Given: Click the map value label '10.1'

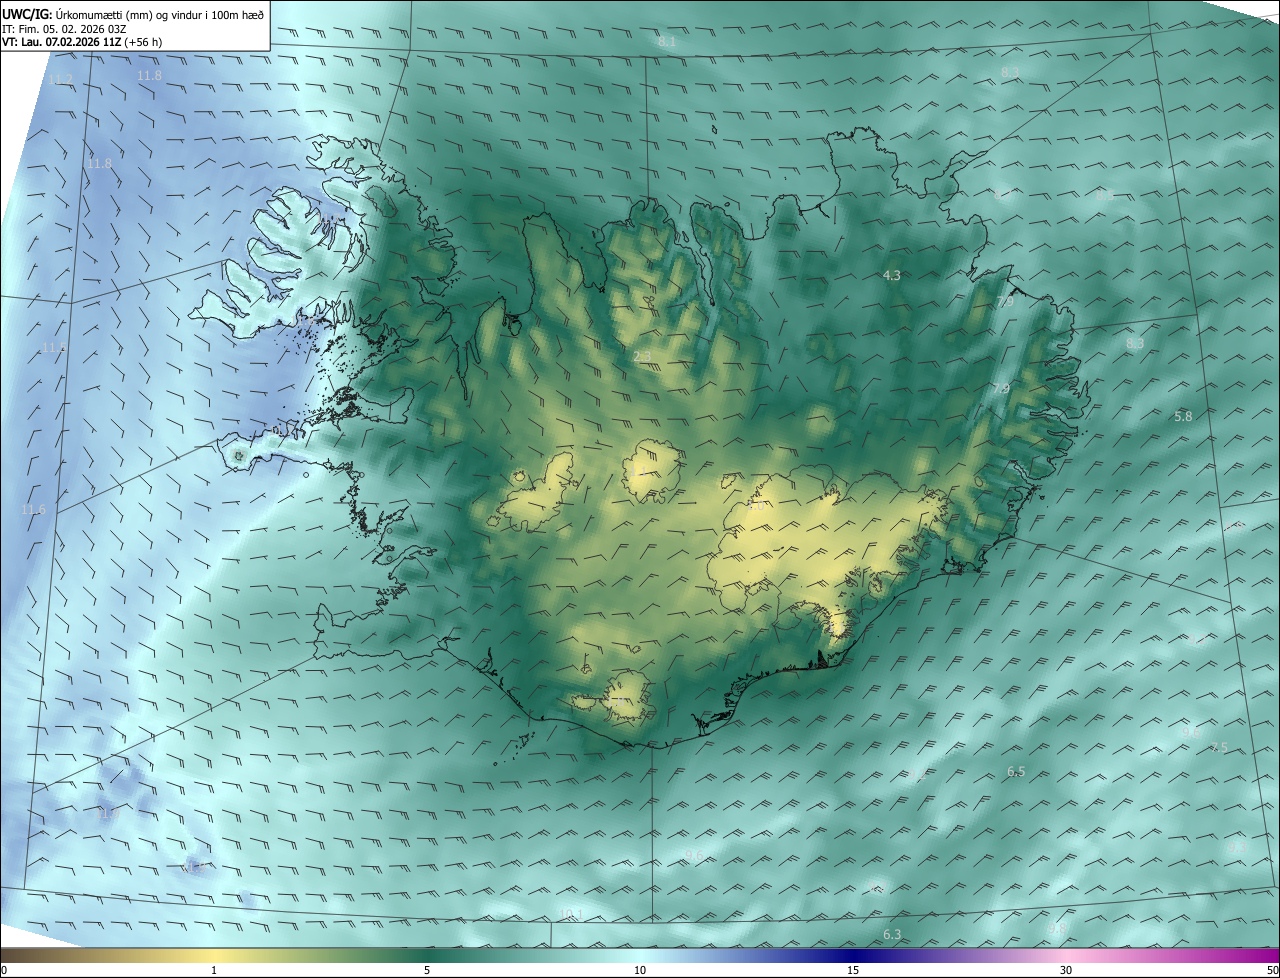Looking at the screenshot, I should [570, 914].
